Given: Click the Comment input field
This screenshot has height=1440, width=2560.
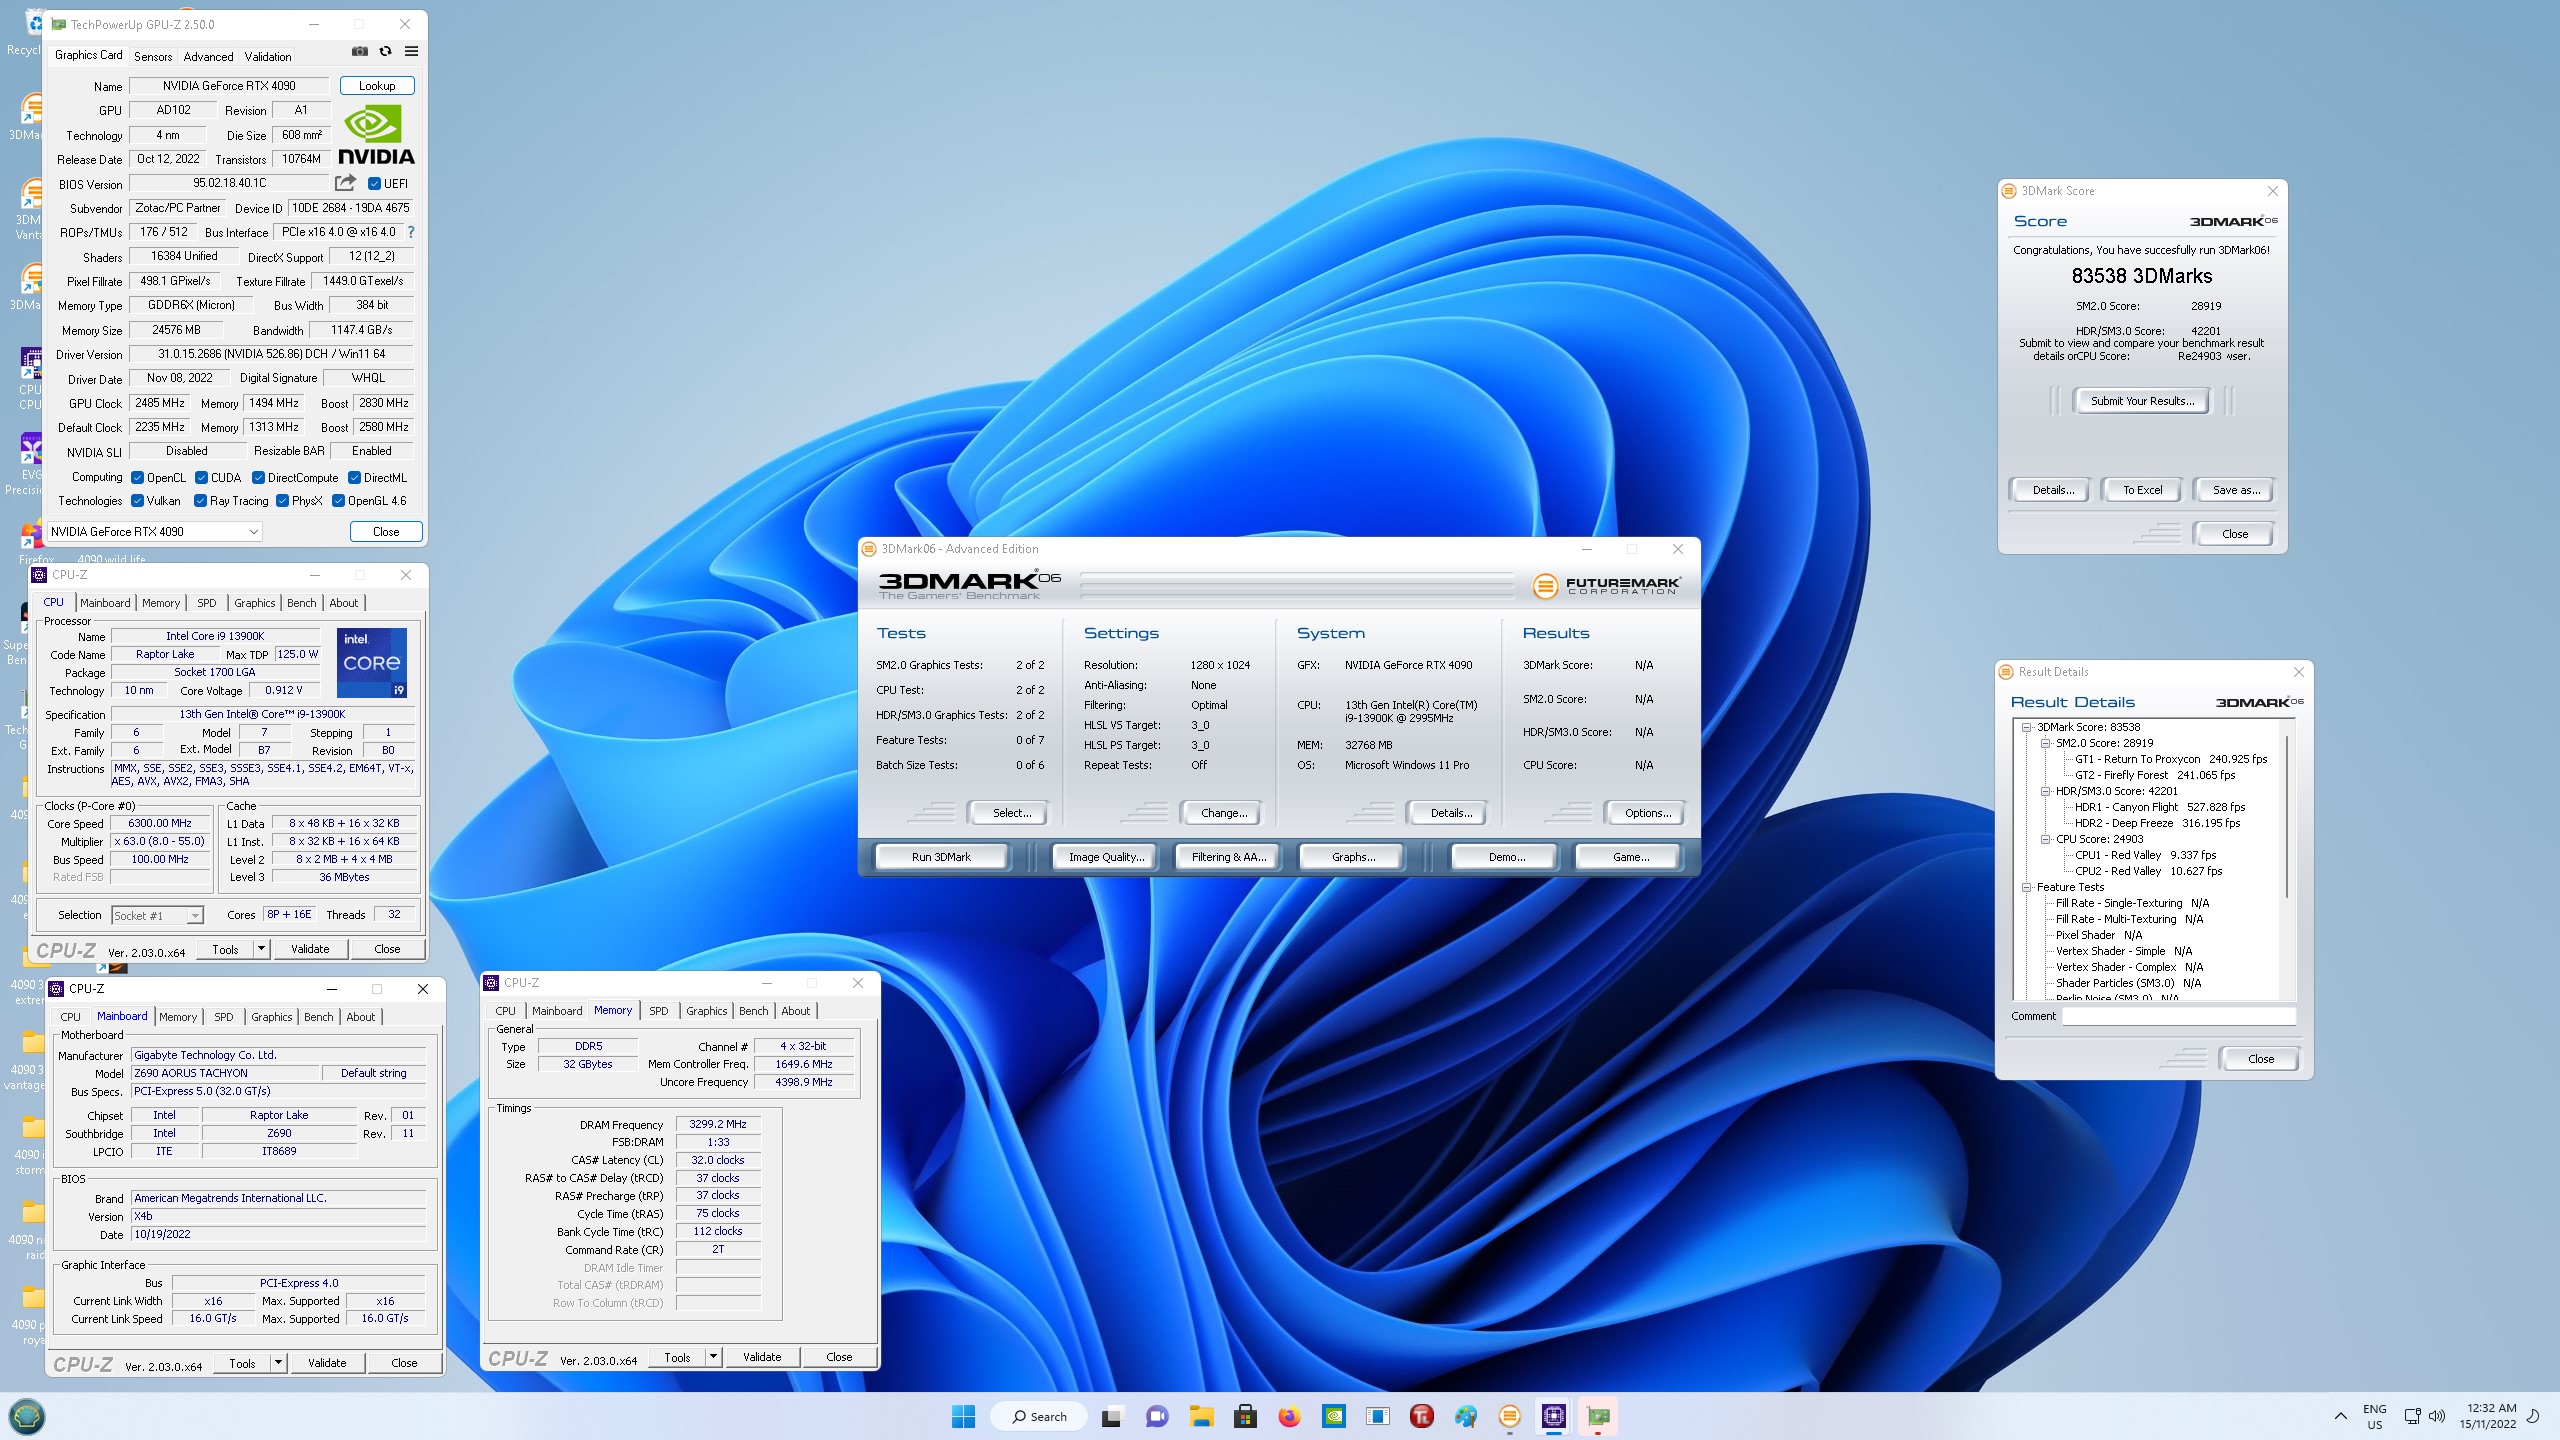Looking at the screenshot, I should (x=2179, y=1016).
